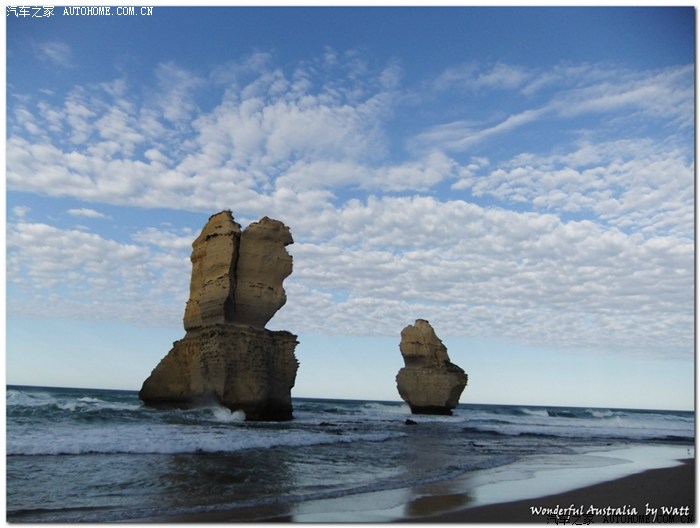This screenshot has height=528, width=700.
Task: Click the wispy clouds in the upper right
Action: point(600,100)
